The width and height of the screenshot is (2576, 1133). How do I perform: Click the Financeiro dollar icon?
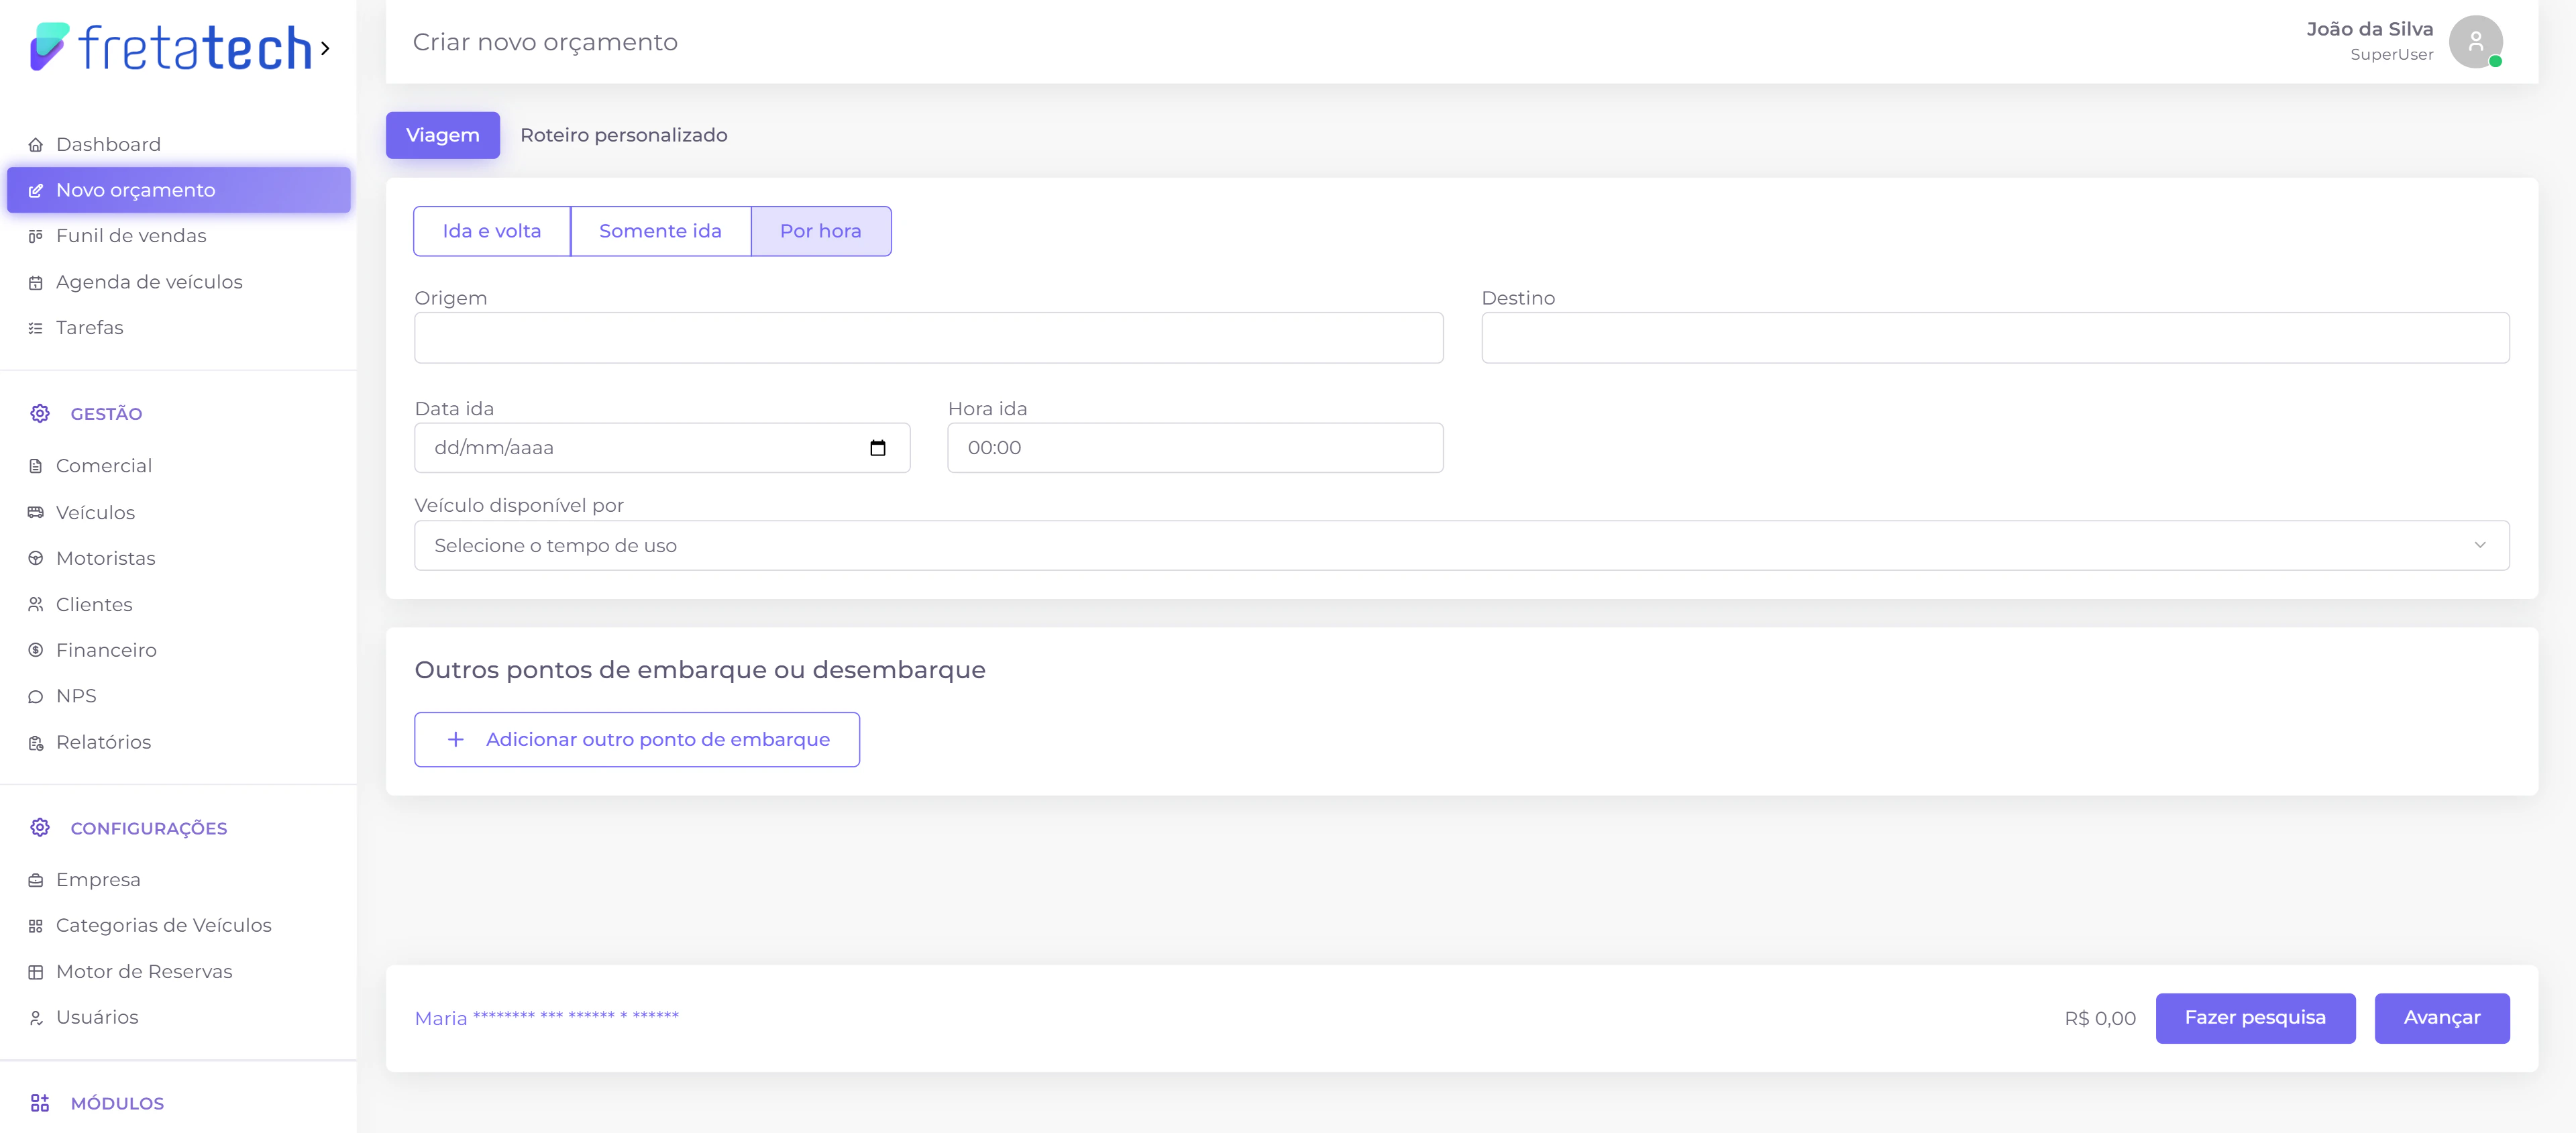(36, 650)
